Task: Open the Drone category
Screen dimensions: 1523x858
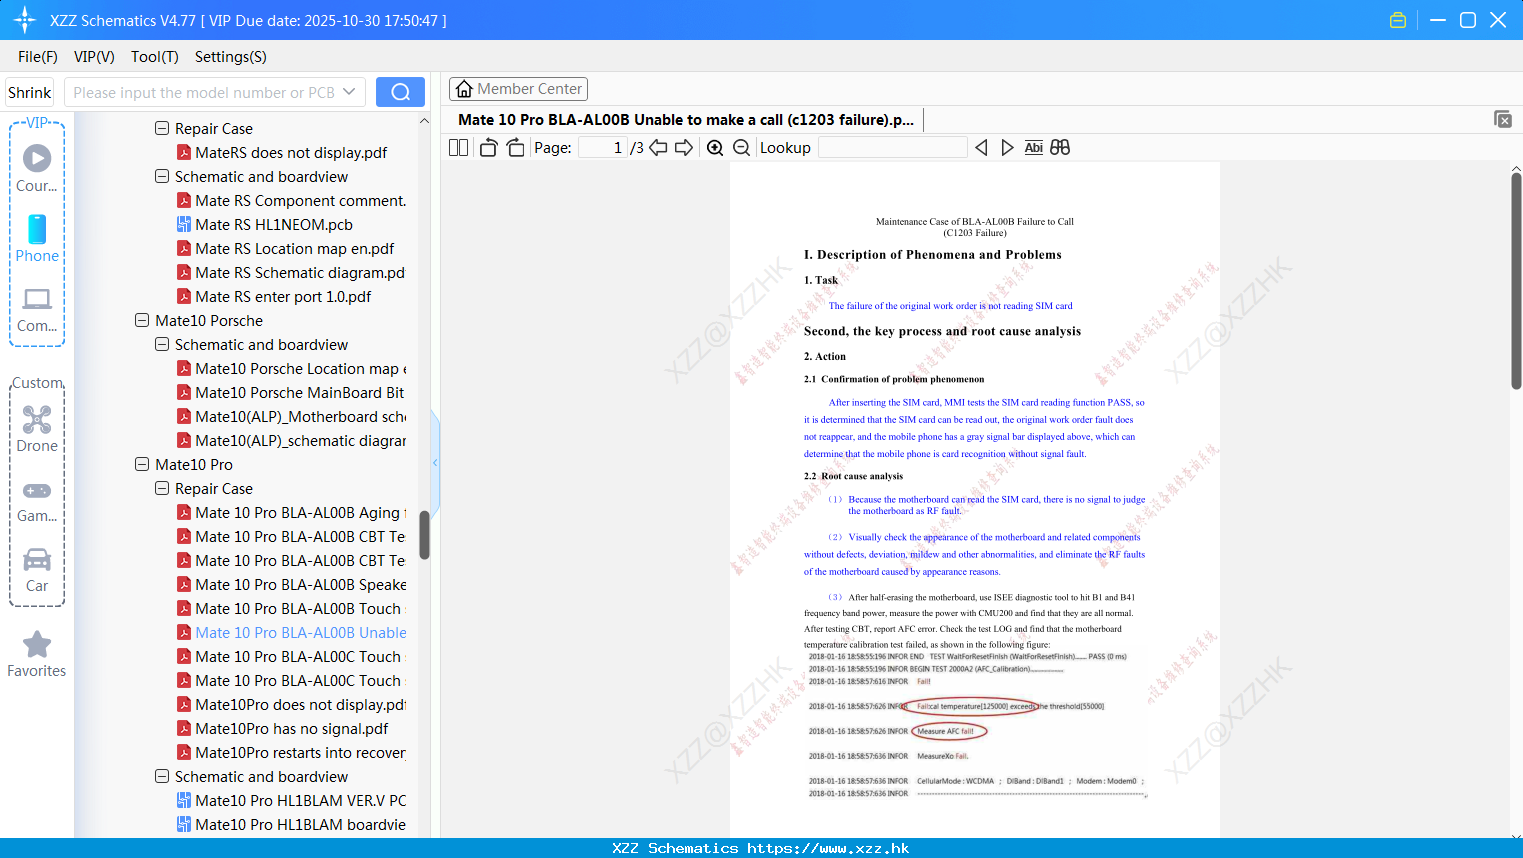Action: click(37, 429)
